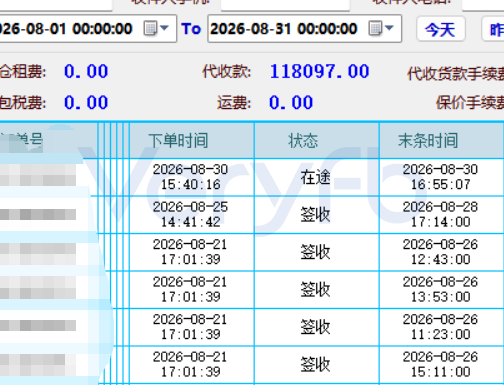Click last update time 2026-08-26 13:53:00
This screenshot has height=385, width=504.
coord(440,289)
